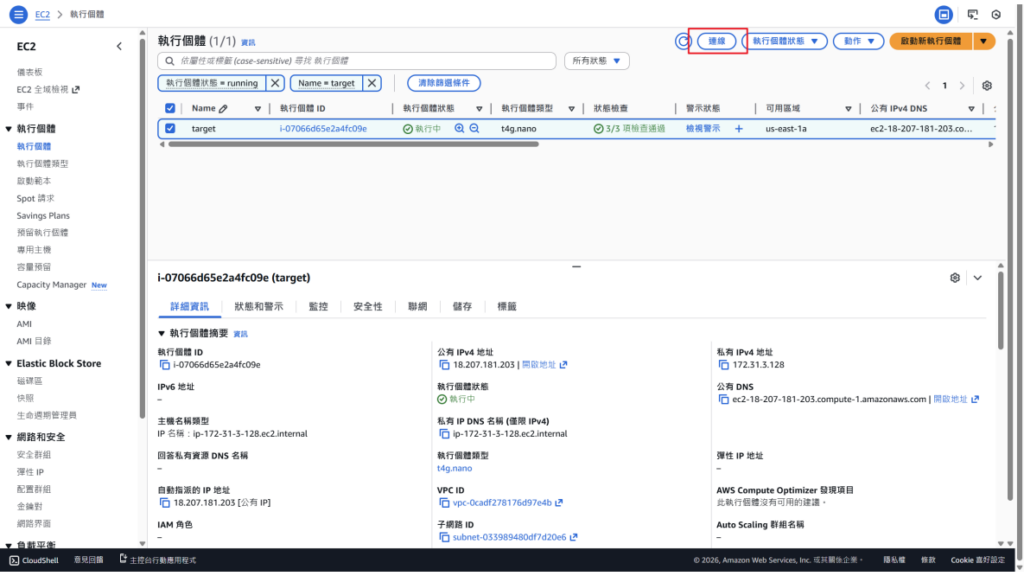Open the 執行個體狀態 dropdown button
This screenshot has height=576, width=1024.
tap(784, 41)
